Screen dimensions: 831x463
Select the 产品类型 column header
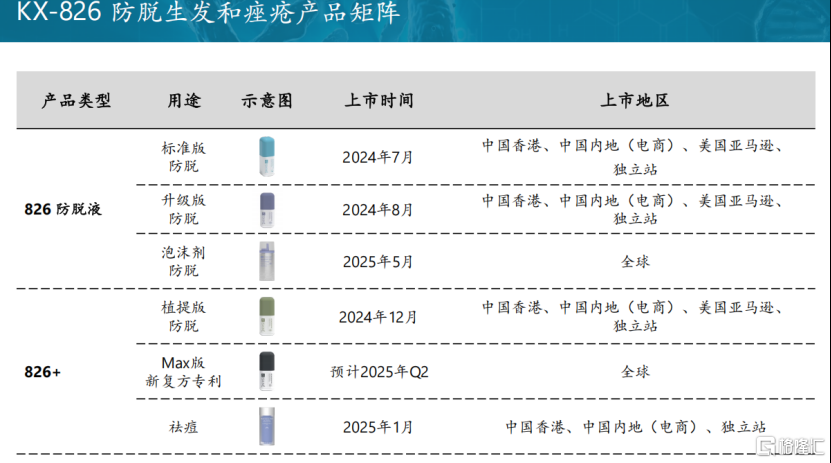(76, 101)
